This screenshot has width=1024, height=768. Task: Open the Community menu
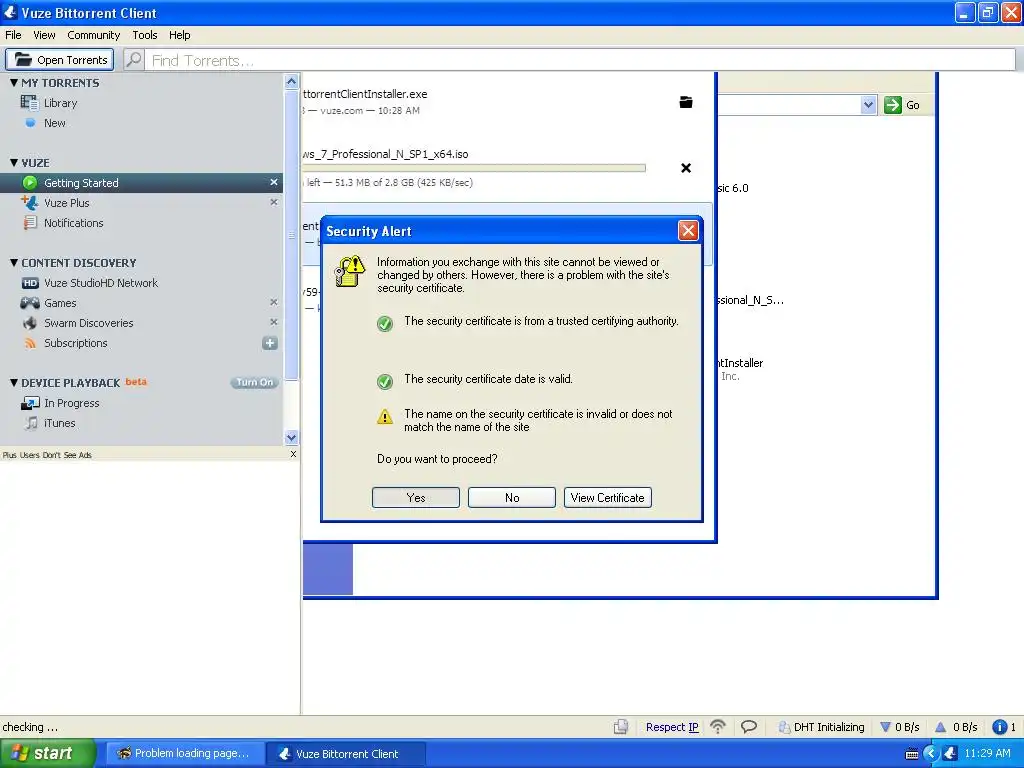click(93, 35)
